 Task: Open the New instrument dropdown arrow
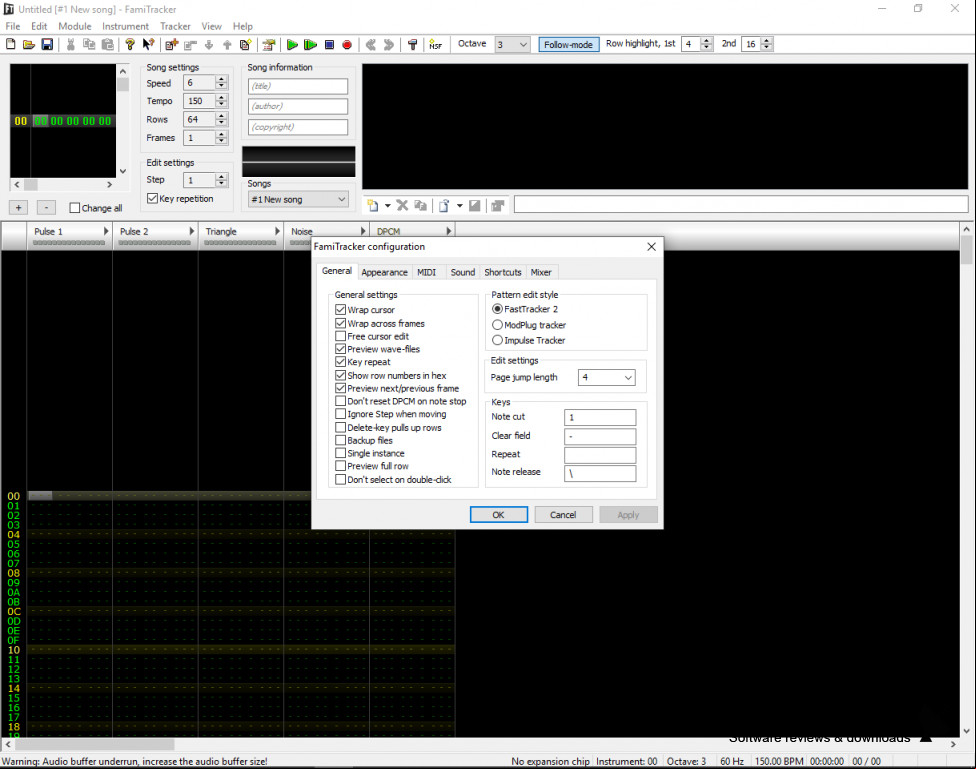point(387,205)
